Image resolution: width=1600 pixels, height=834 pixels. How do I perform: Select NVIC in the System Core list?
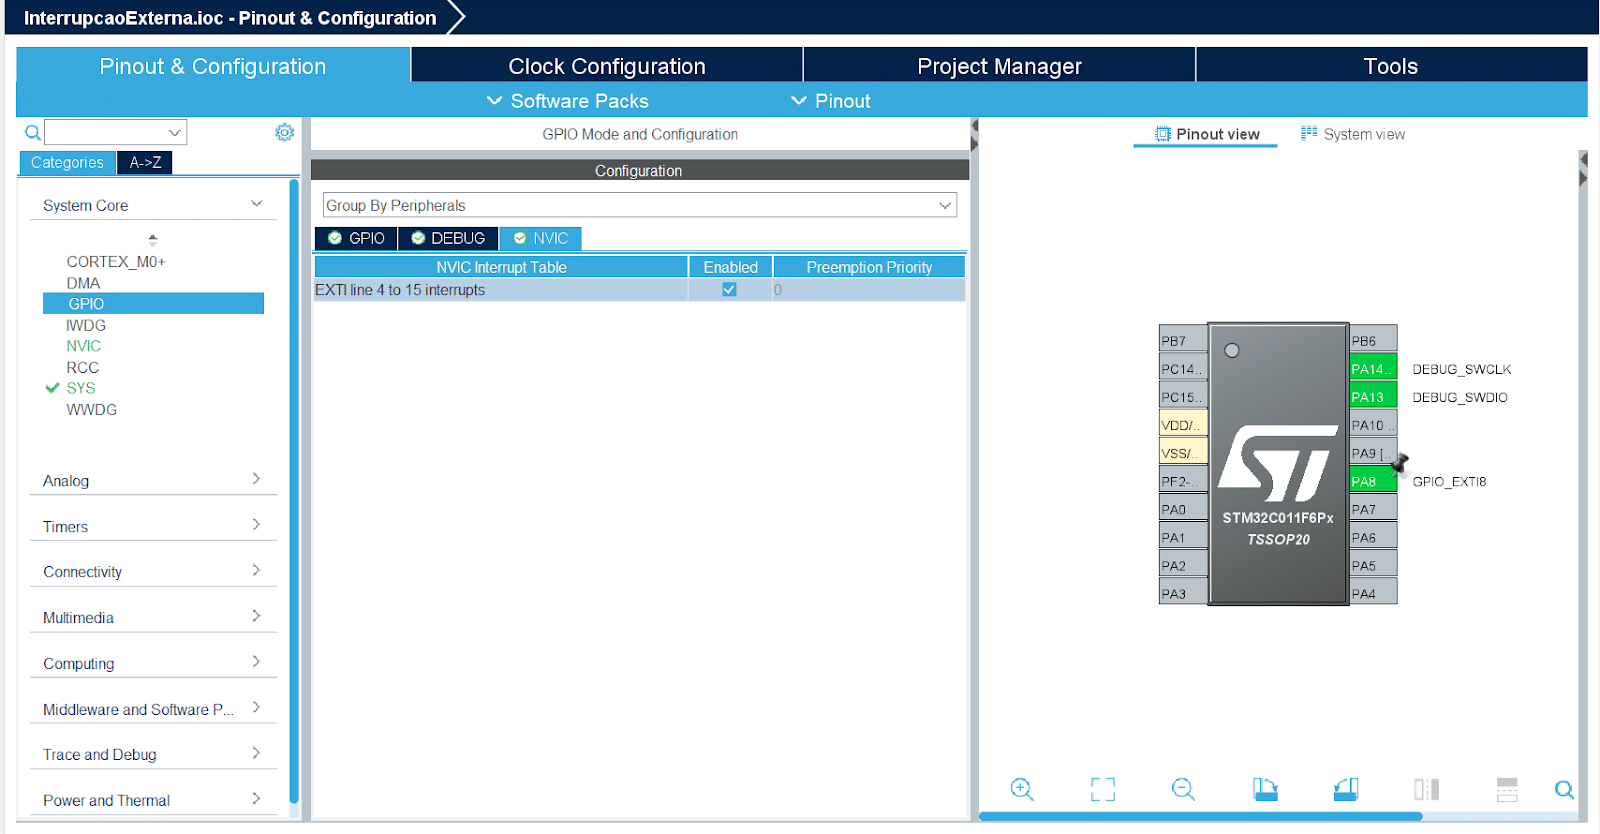84,346
